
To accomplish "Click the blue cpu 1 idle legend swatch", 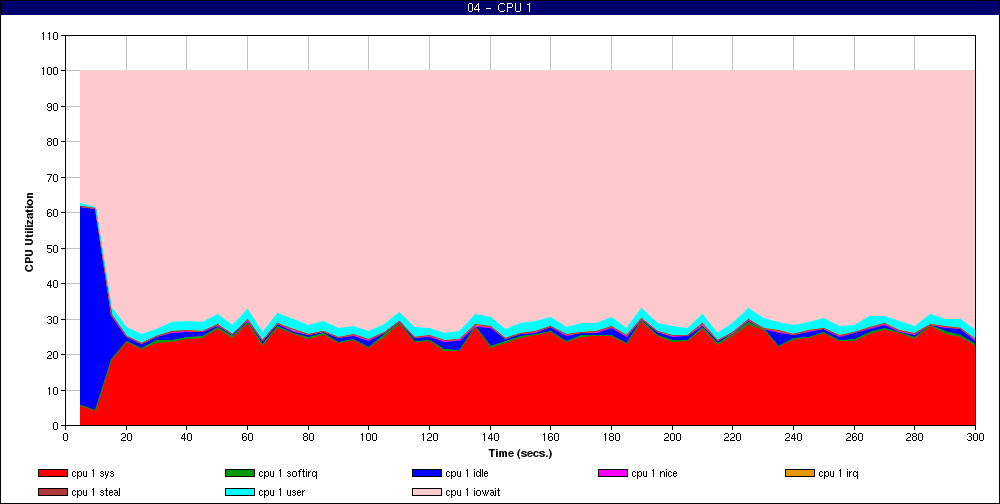I will tap(427, 473).
